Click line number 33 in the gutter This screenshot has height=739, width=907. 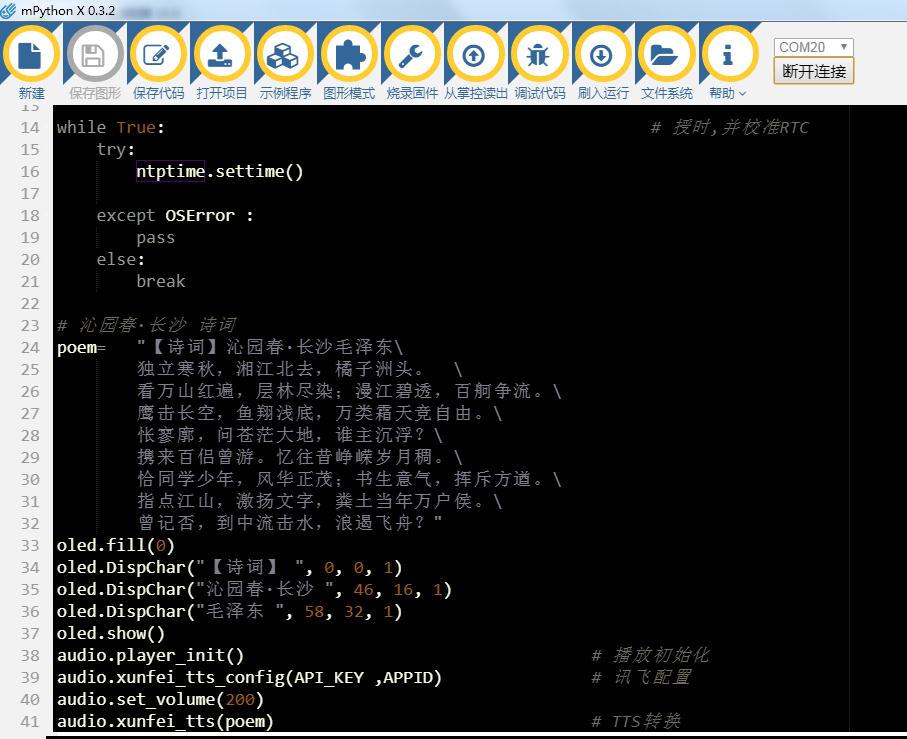(x=30, y=545)
